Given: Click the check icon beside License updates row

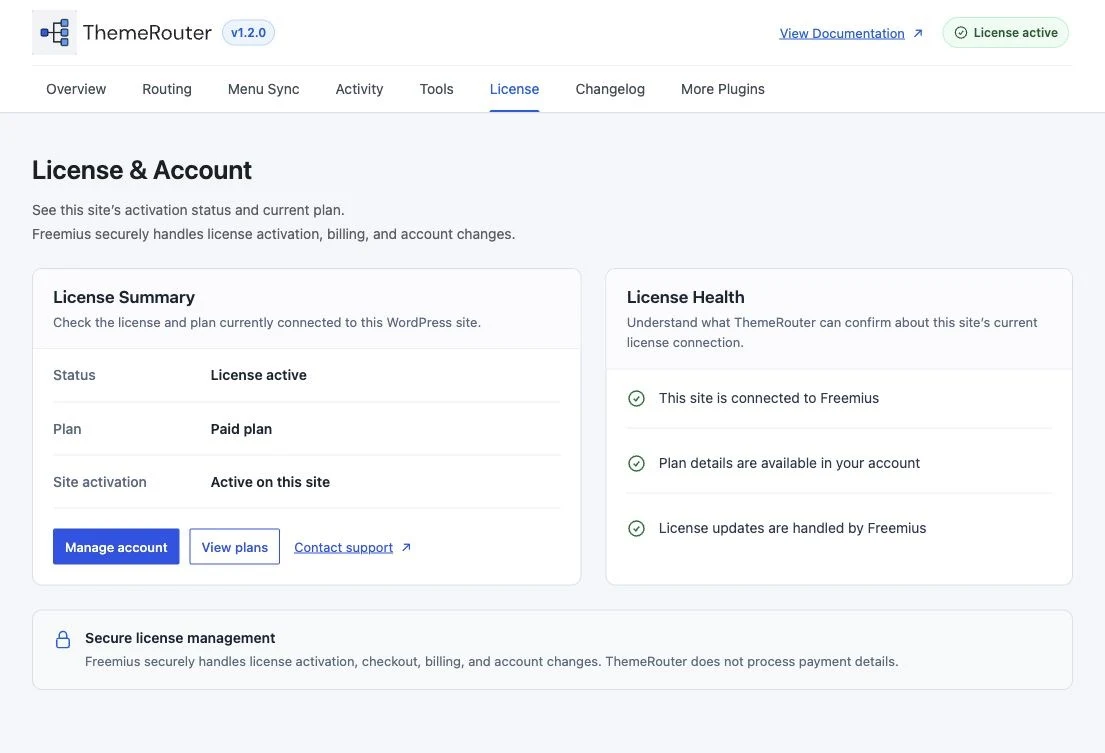Looking at the screenshot, I should 636,528.
